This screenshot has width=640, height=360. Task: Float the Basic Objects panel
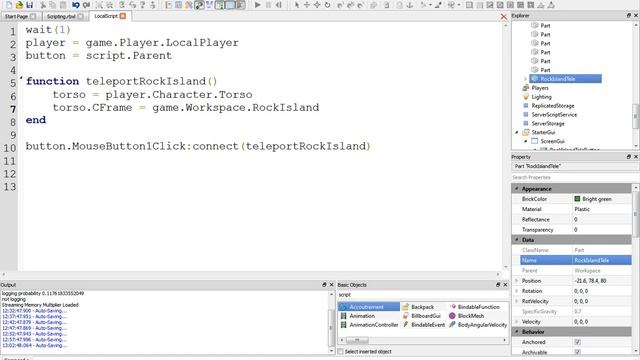[x=498, y=284]
